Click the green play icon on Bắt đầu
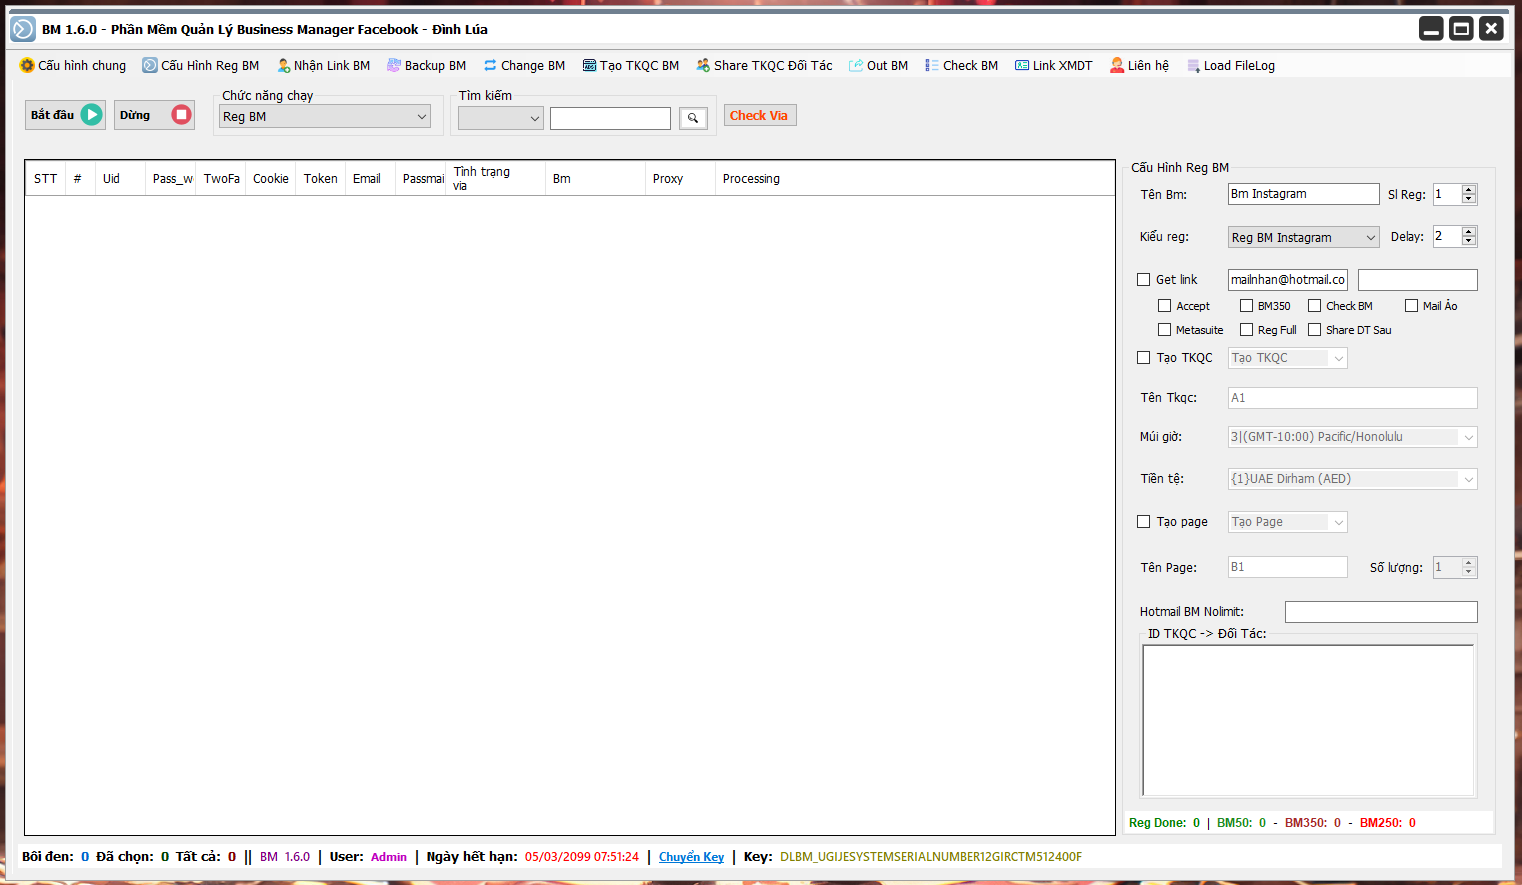Screen dimensions: 1522x885 pos(92,114)
